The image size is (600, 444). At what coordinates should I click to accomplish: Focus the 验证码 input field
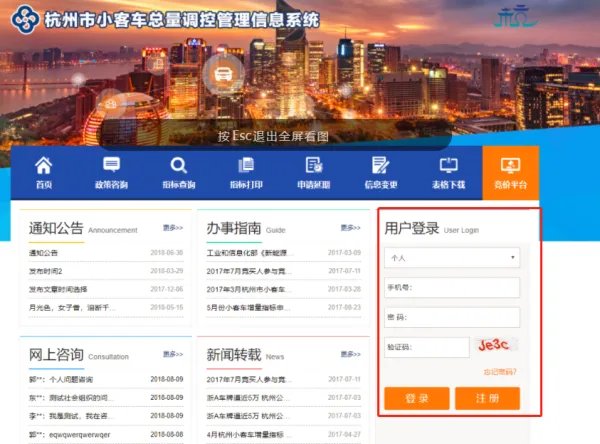pos(427,347)
